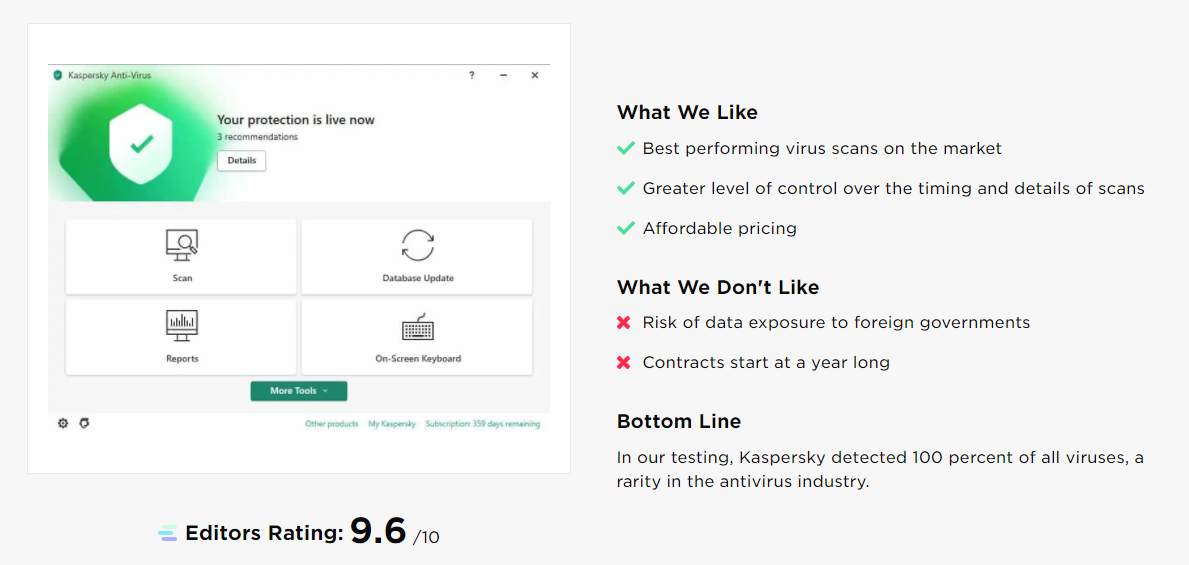
Task: Open the help question mark icon
Action: (x=472, y=75)
